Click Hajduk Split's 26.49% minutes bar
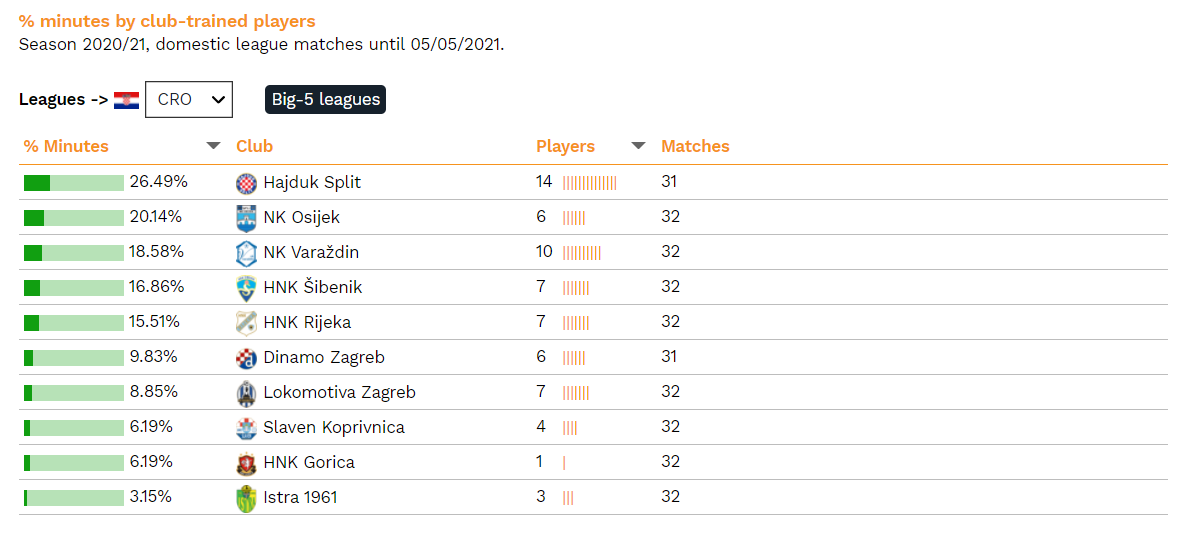Image resolution: width=1190 pixels, height=537 pixels. point(74,183)
